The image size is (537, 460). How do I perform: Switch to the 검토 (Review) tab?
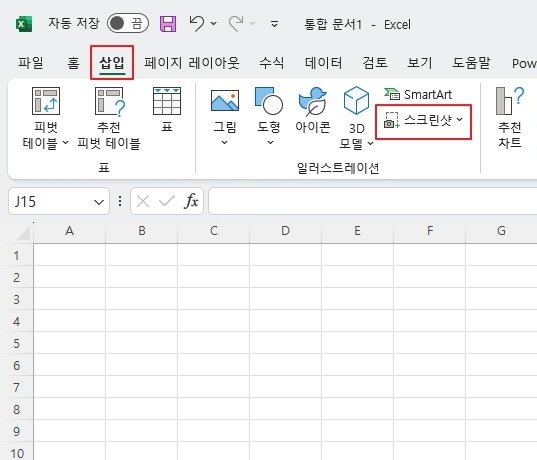tap(375, 63)
